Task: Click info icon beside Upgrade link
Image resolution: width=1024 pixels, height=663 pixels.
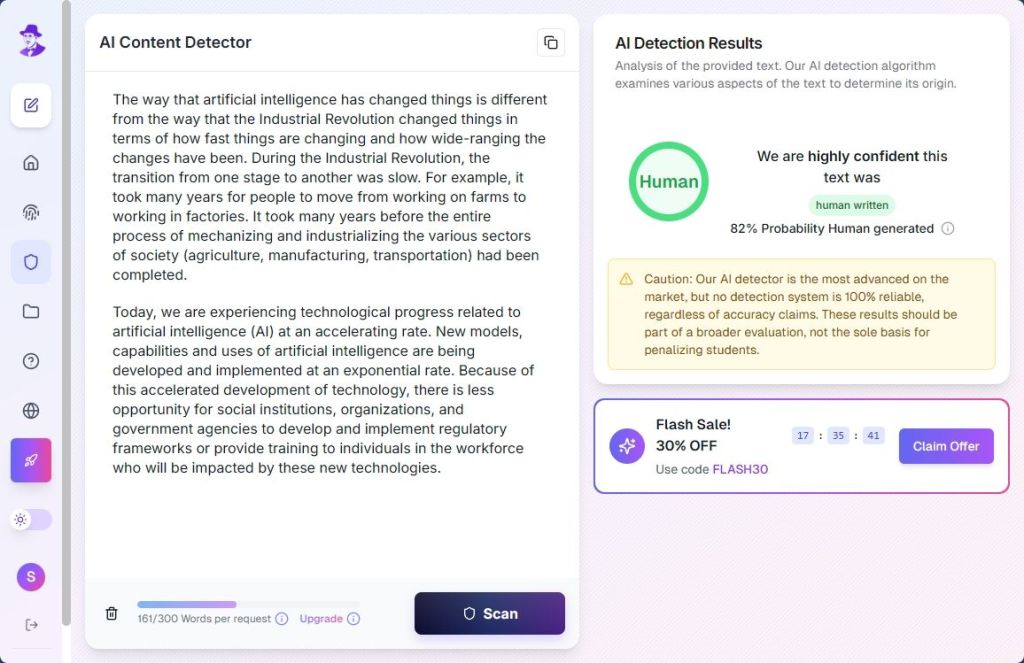Action: point(353,619)
